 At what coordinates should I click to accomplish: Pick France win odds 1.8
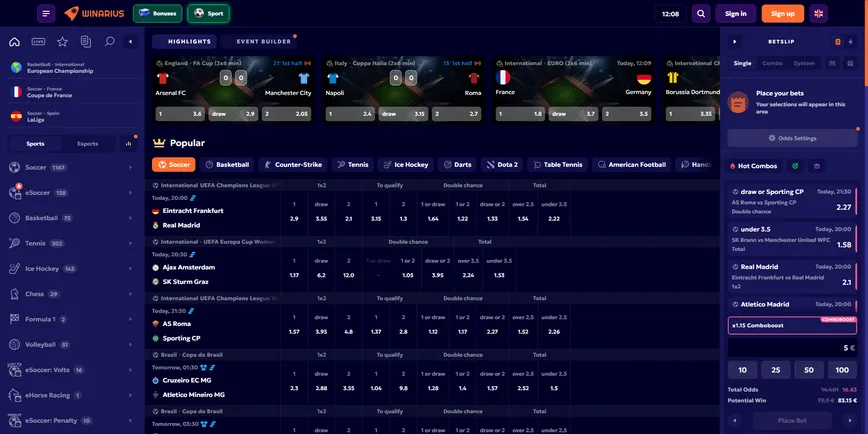point(520,114)
